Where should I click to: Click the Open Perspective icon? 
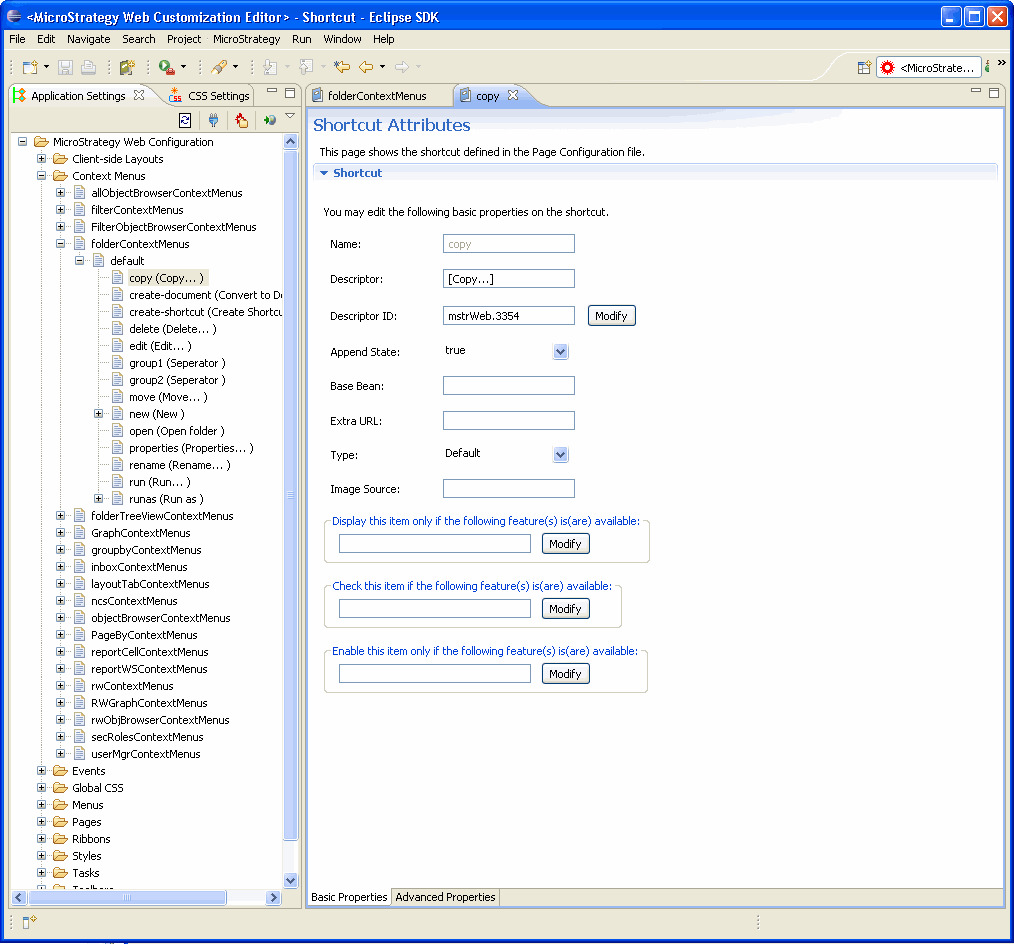864,68
